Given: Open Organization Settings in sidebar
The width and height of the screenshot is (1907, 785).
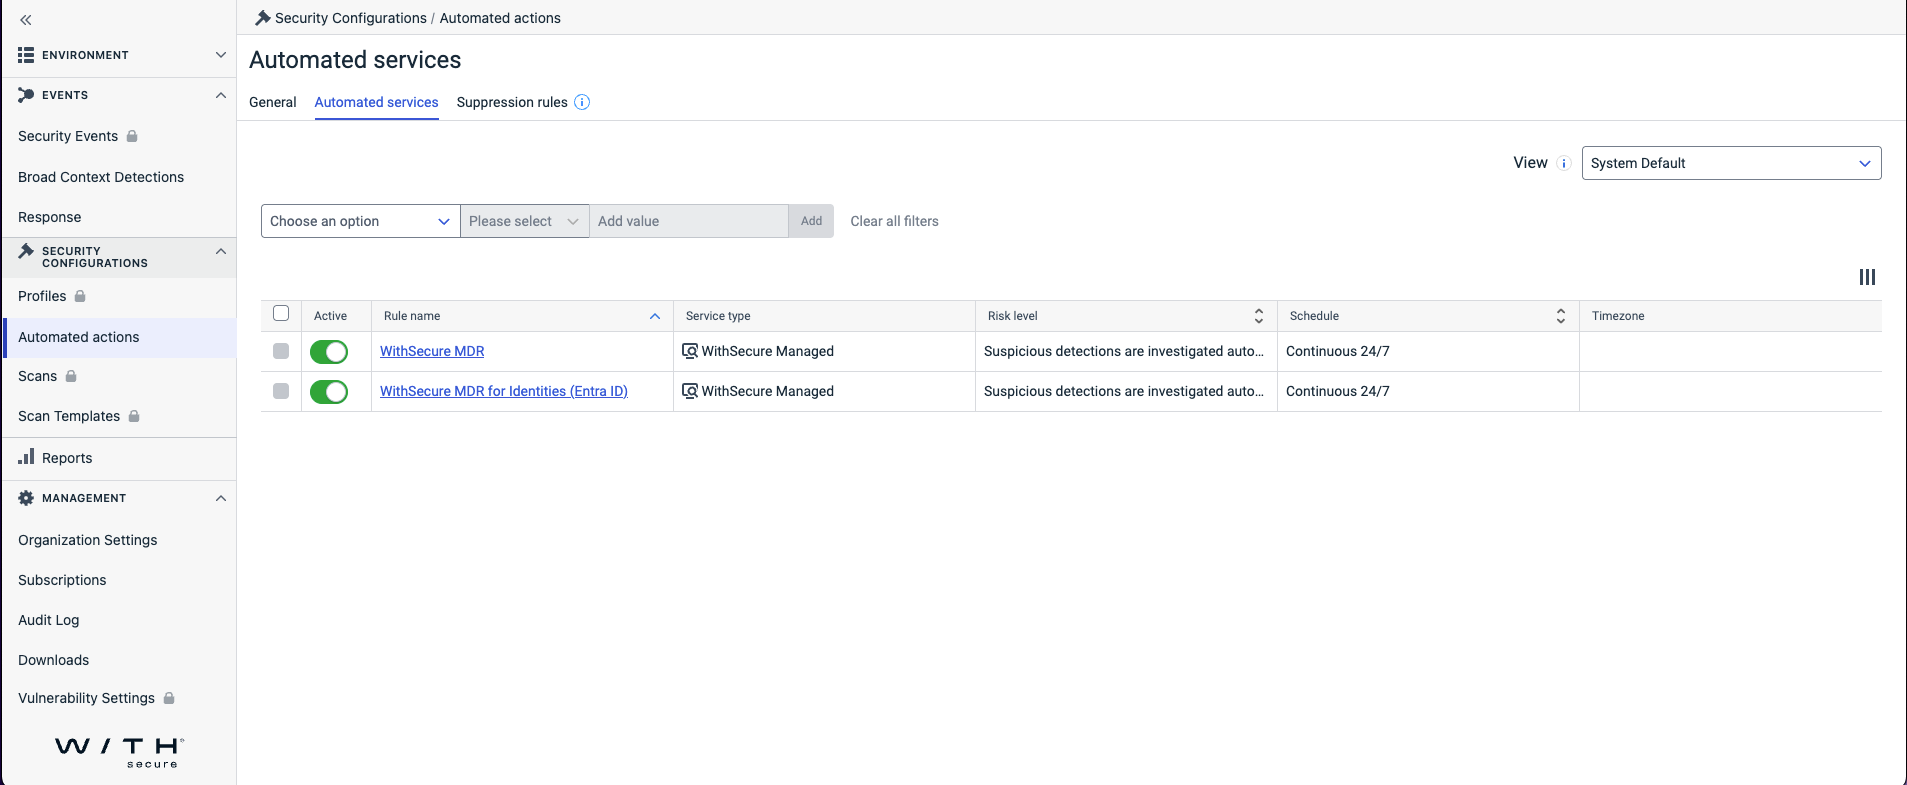Looking at the screenshot, I should 88,540.
